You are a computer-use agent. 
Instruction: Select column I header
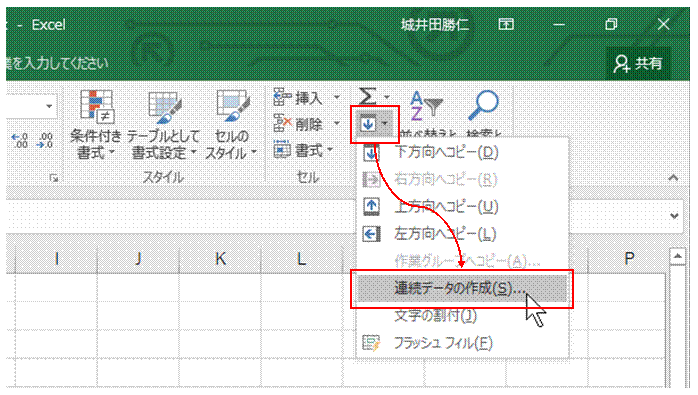[56, 259]
